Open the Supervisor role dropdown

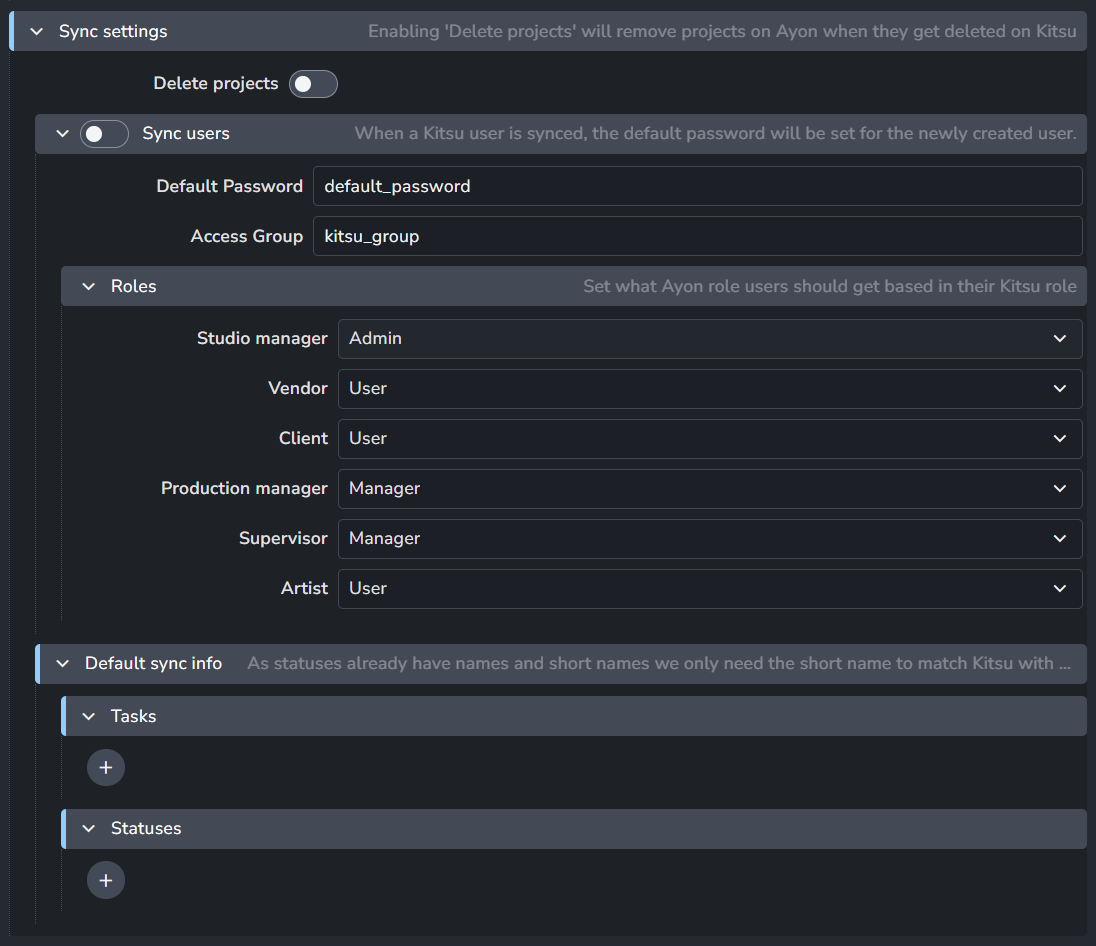point(709,539)
